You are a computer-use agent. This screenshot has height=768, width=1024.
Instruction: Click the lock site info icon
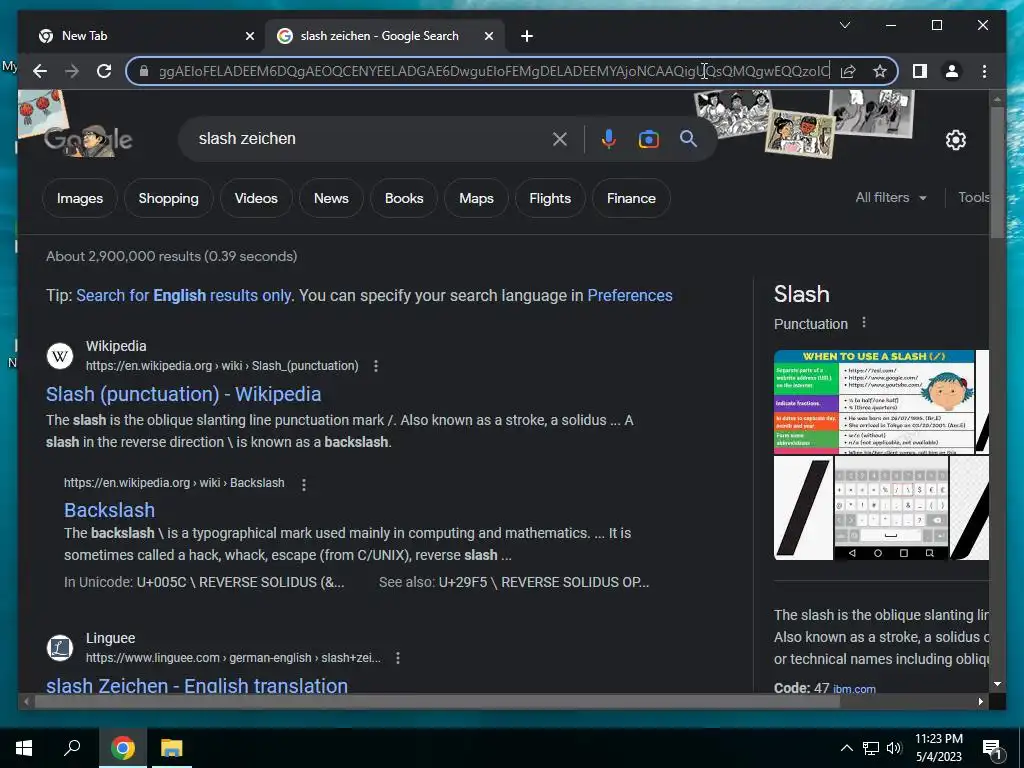[144, 71]
